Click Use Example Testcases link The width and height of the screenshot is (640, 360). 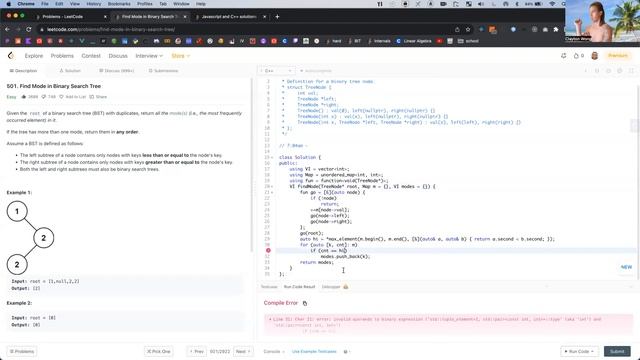314,351
